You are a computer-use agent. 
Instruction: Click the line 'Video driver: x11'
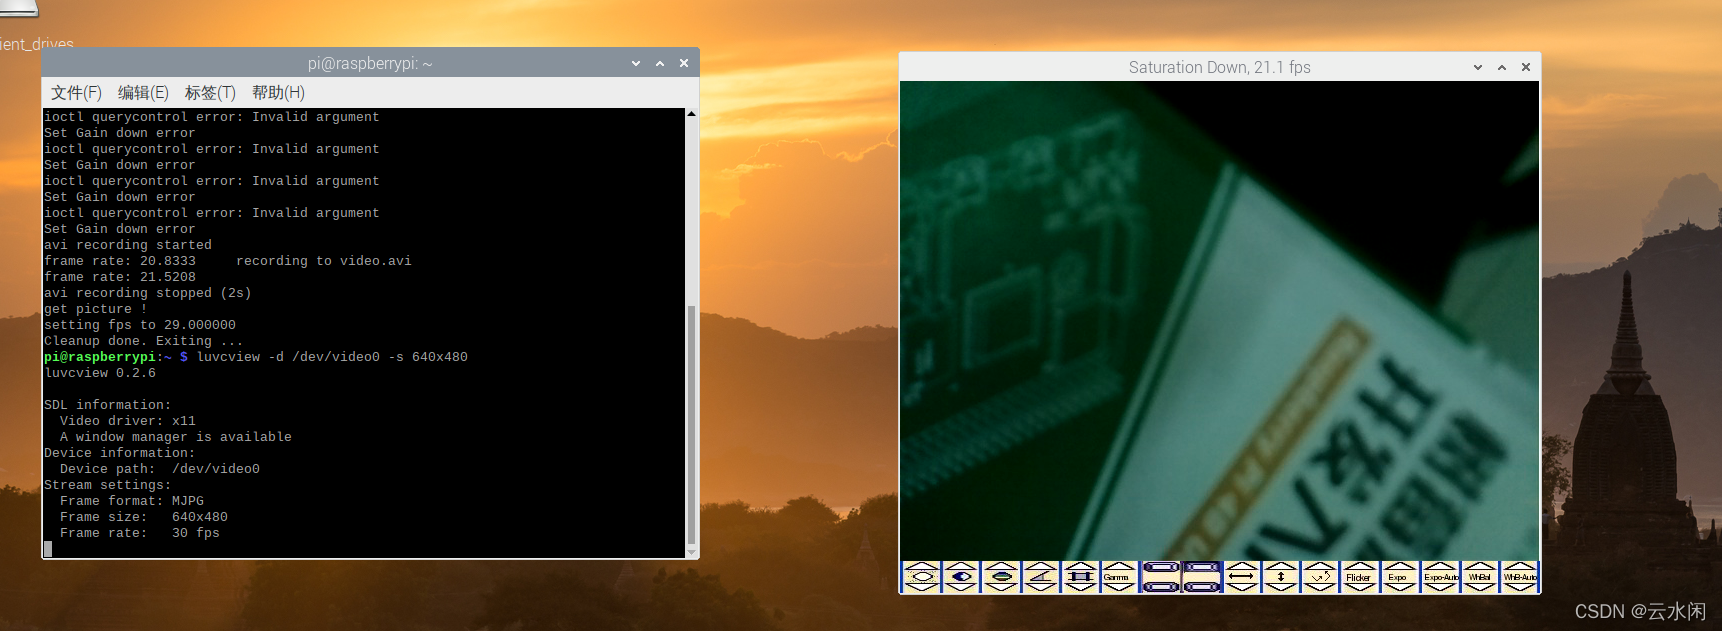(x=128, y=421)
